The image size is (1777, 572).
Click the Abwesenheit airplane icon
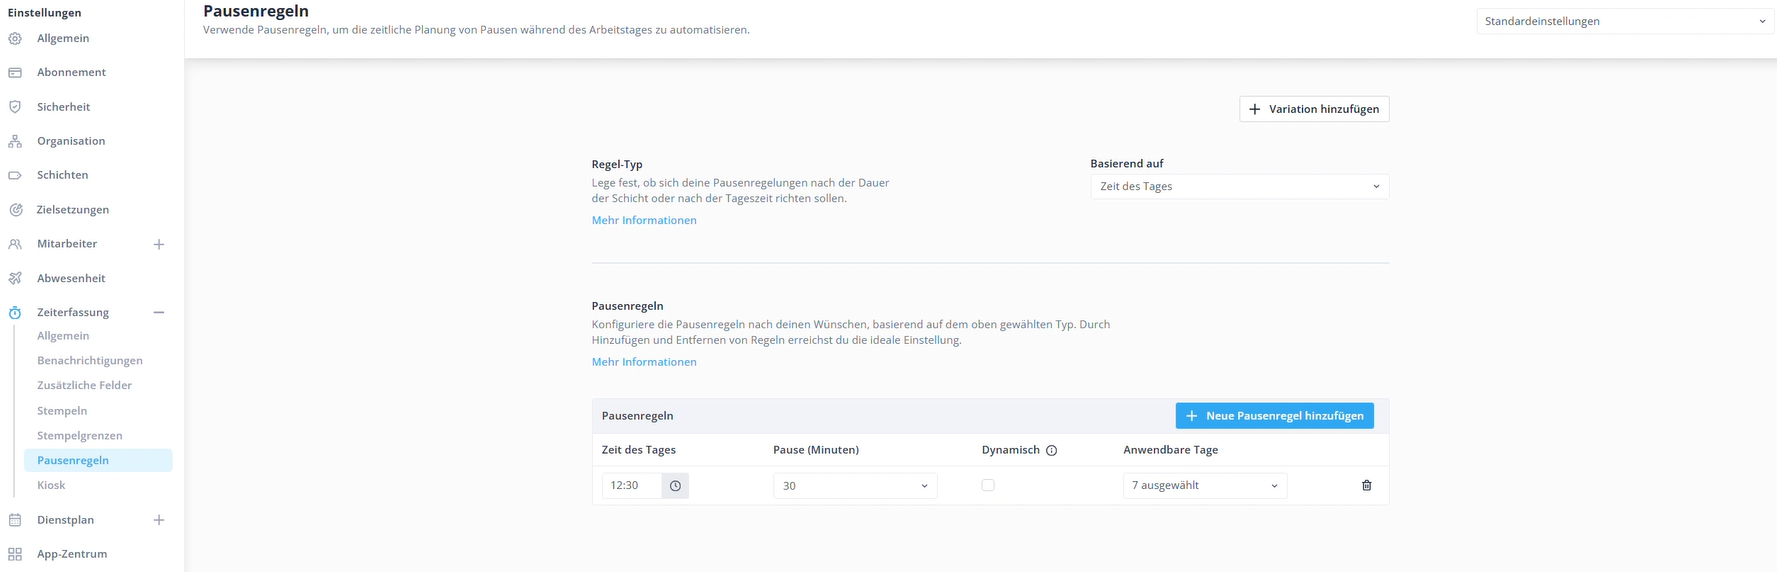click(15, 278)
